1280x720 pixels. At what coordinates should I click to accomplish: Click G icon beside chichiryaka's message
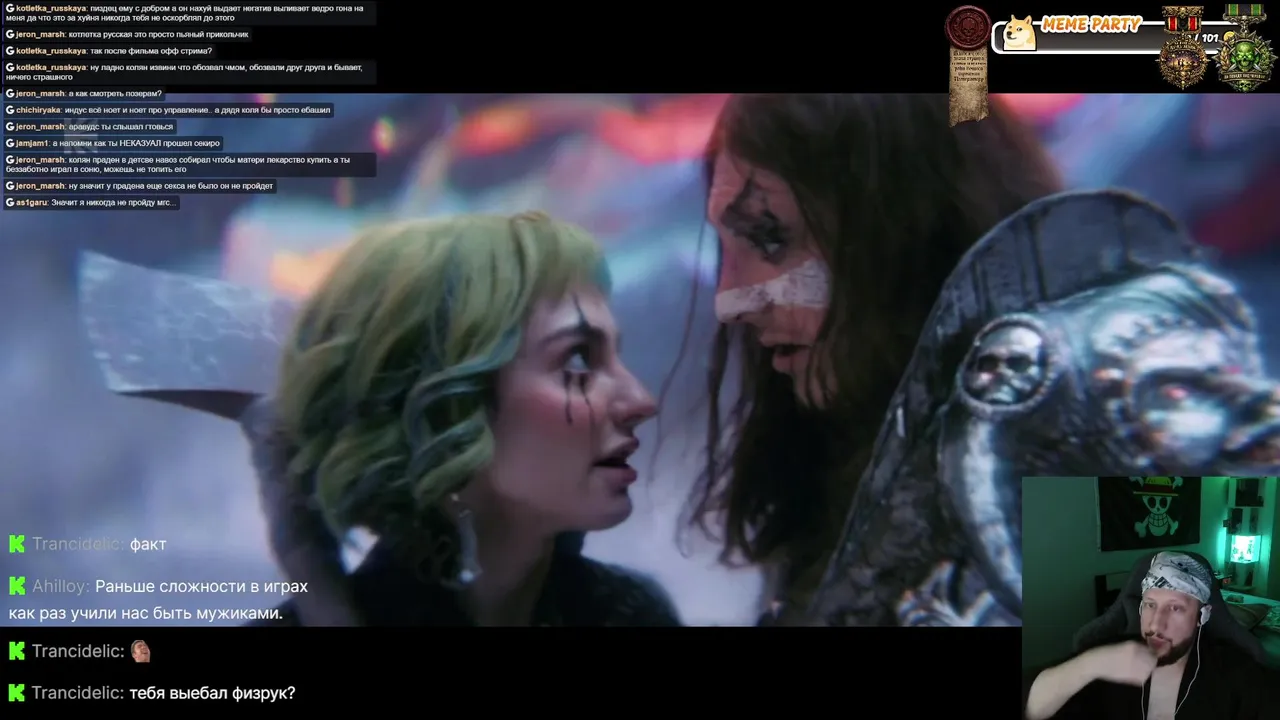(10, 110)
